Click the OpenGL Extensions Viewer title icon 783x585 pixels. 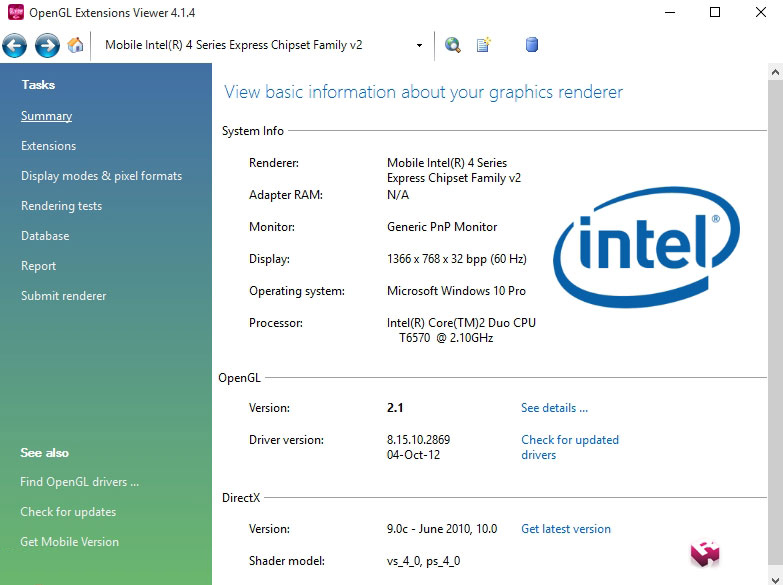tap(15, 12)
